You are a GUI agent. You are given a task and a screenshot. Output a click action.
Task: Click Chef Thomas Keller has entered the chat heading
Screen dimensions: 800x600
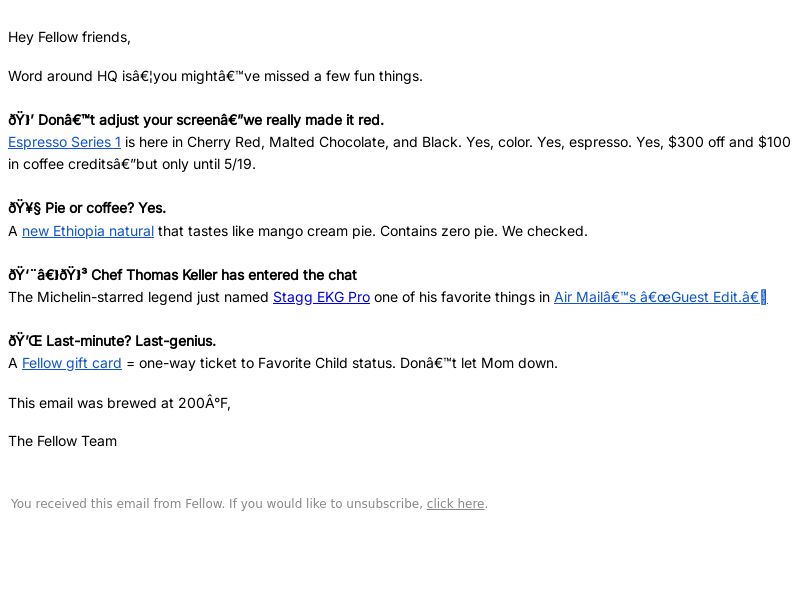click(x=224, y=275)
